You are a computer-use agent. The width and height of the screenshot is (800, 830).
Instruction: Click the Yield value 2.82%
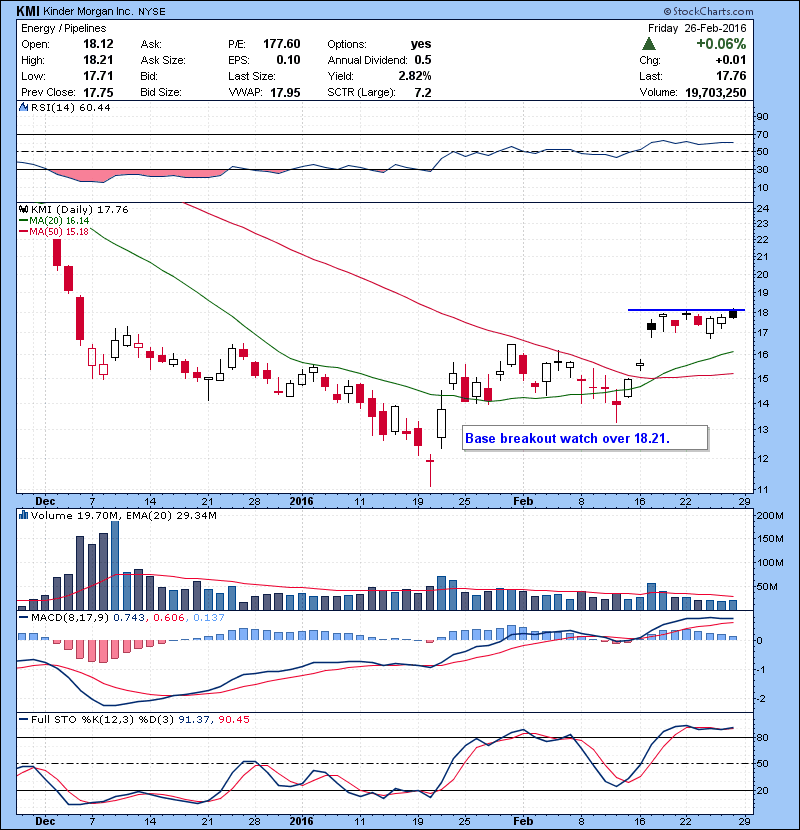pyautogui.click(x=415, y=76)
